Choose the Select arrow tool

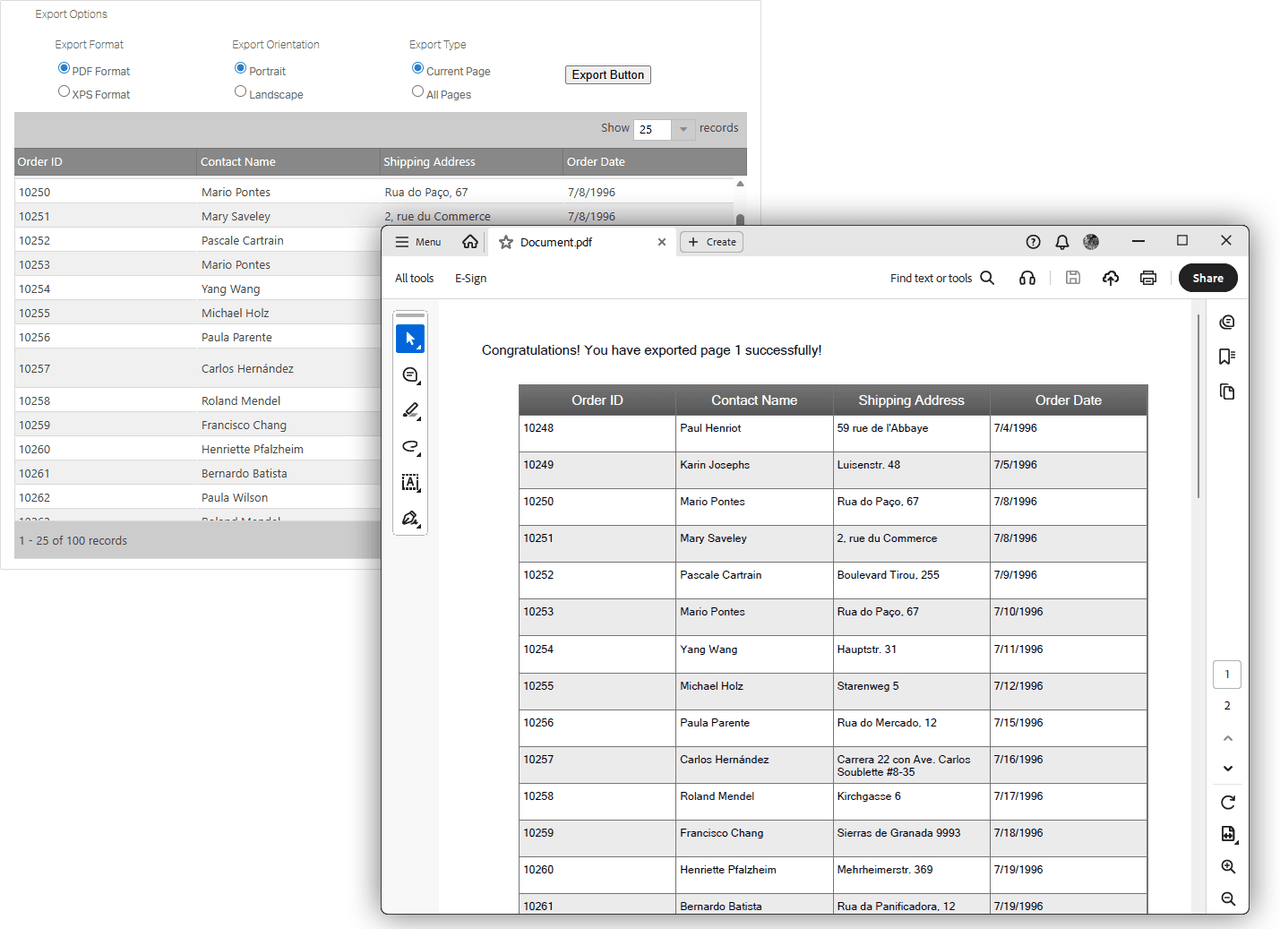[x=410, y=339]
